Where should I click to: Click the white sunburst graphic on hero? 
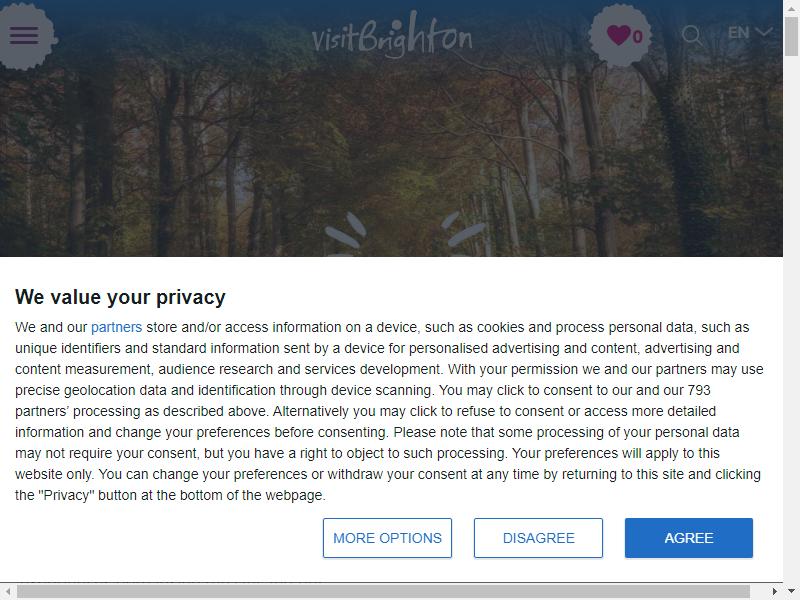click(406, 234)
